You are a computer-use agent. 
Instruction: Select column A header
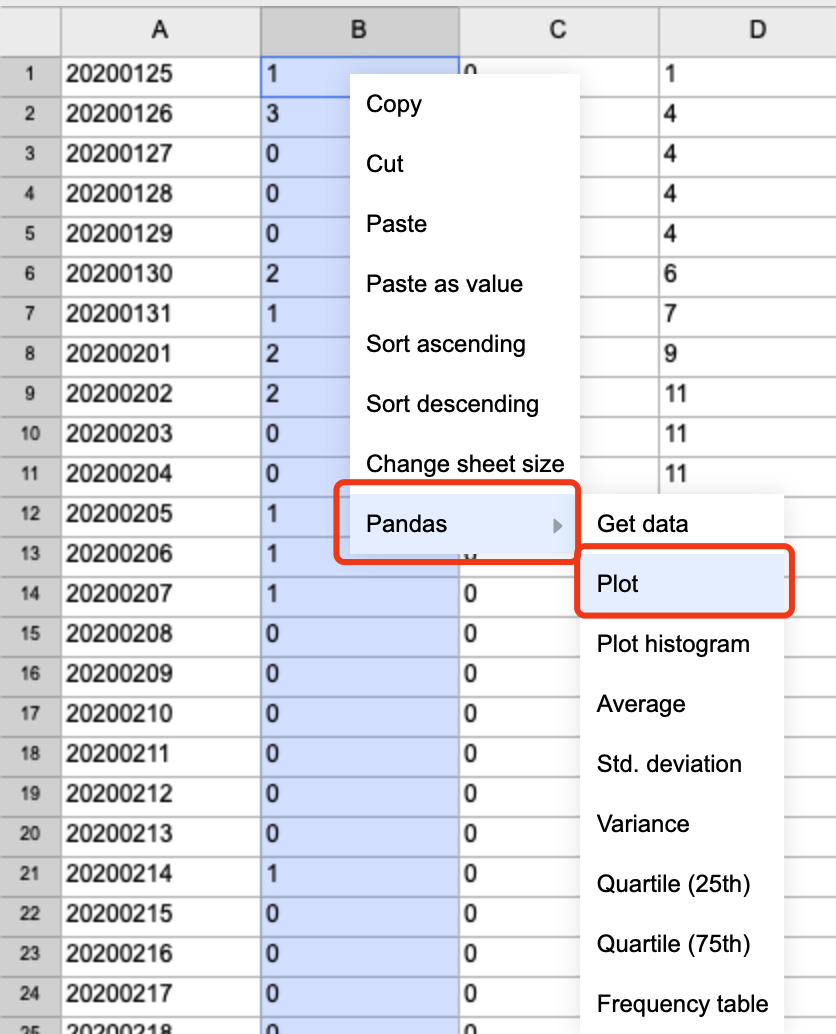pyautogui.click(x=160, y=30)
